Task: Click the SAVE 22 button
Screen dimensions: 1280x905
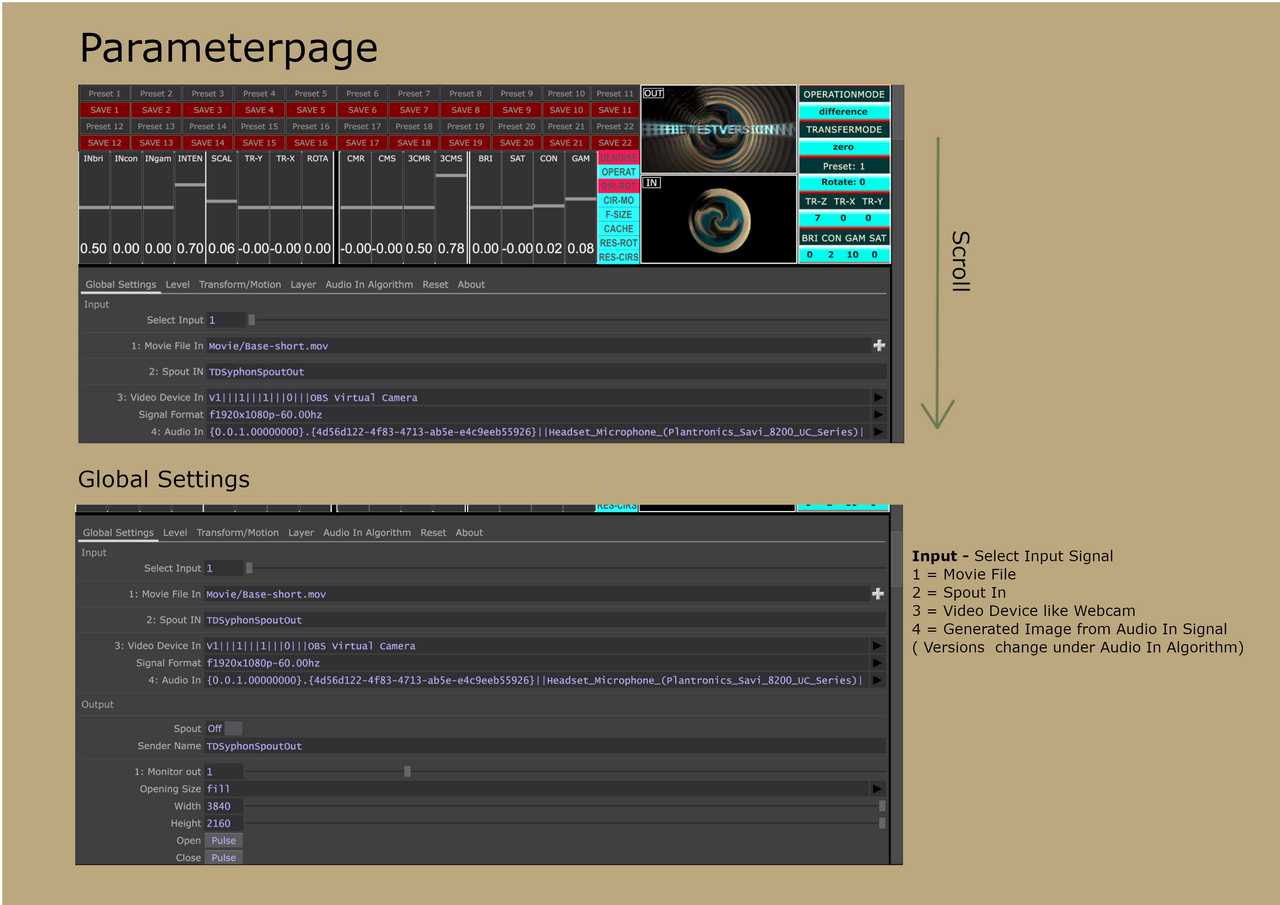Action: (615, 143)
